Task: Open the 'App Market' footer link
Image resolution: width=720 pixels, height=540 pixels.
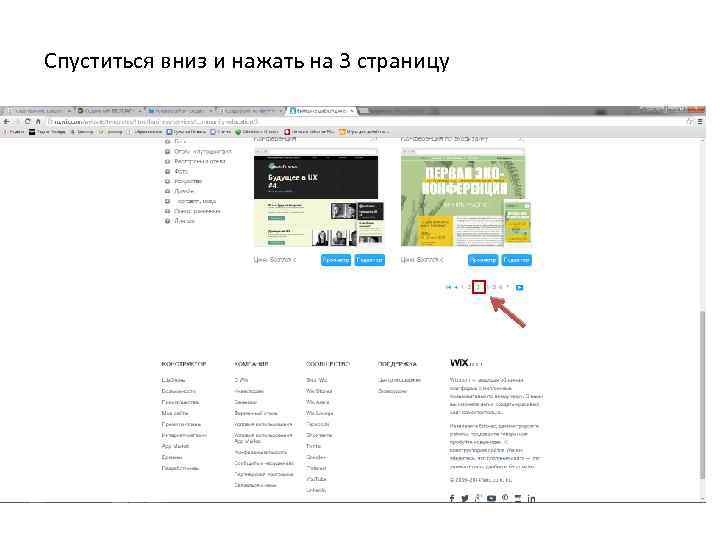Action: point(175,446)
